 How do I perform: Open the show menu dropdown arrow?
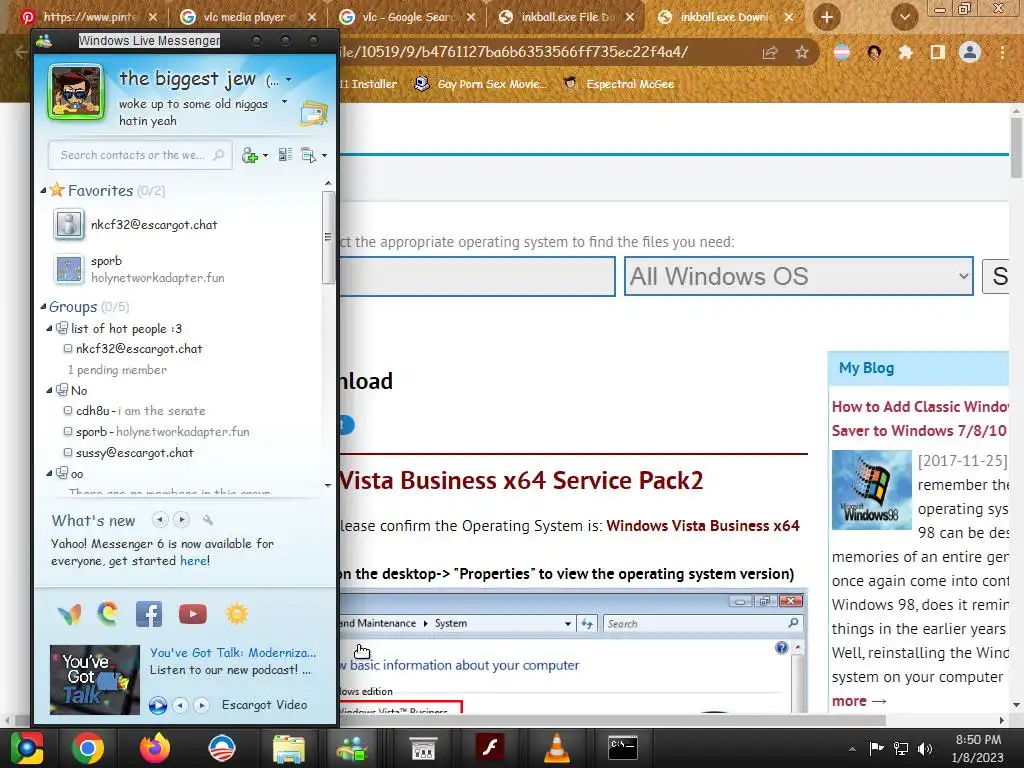[x=325, y=156]
